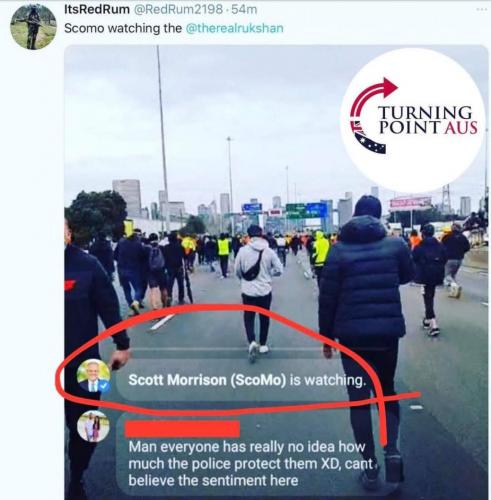Click the Turning Point AUS circular logo
Viewport: 491px width, 500px height.
(413, 120)
